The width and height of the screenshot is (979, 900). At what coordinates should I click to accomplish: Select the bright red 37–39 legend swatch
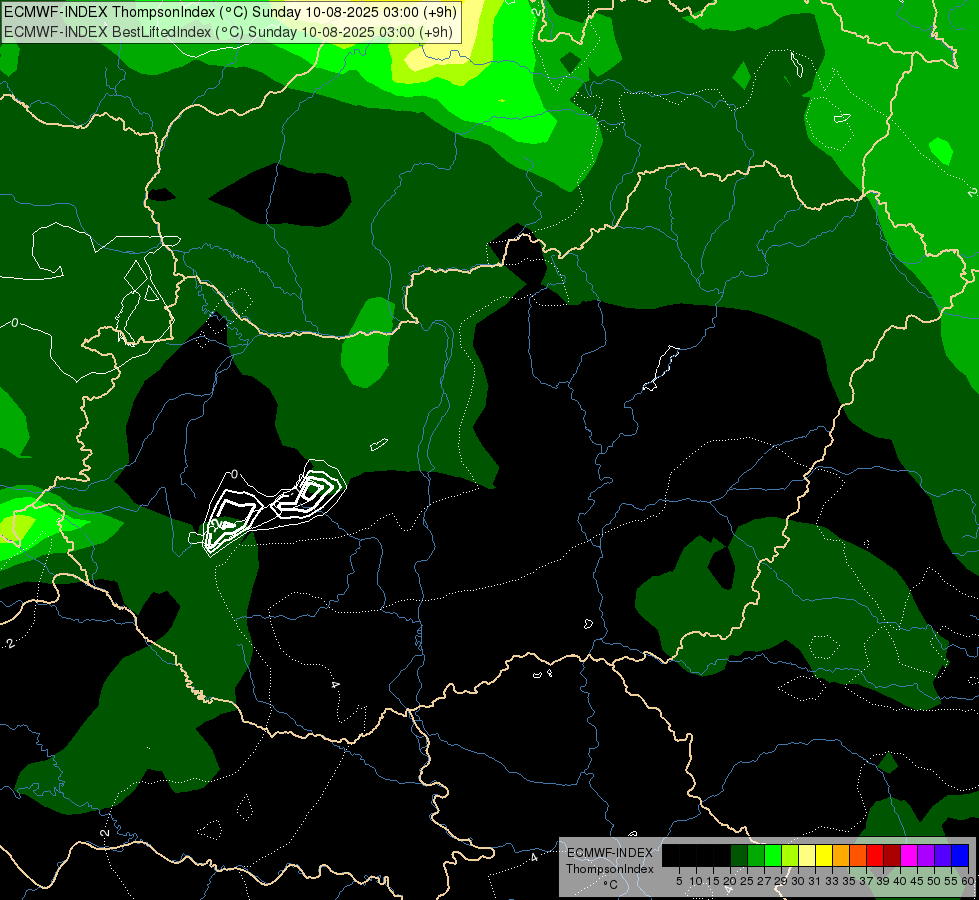875,855
